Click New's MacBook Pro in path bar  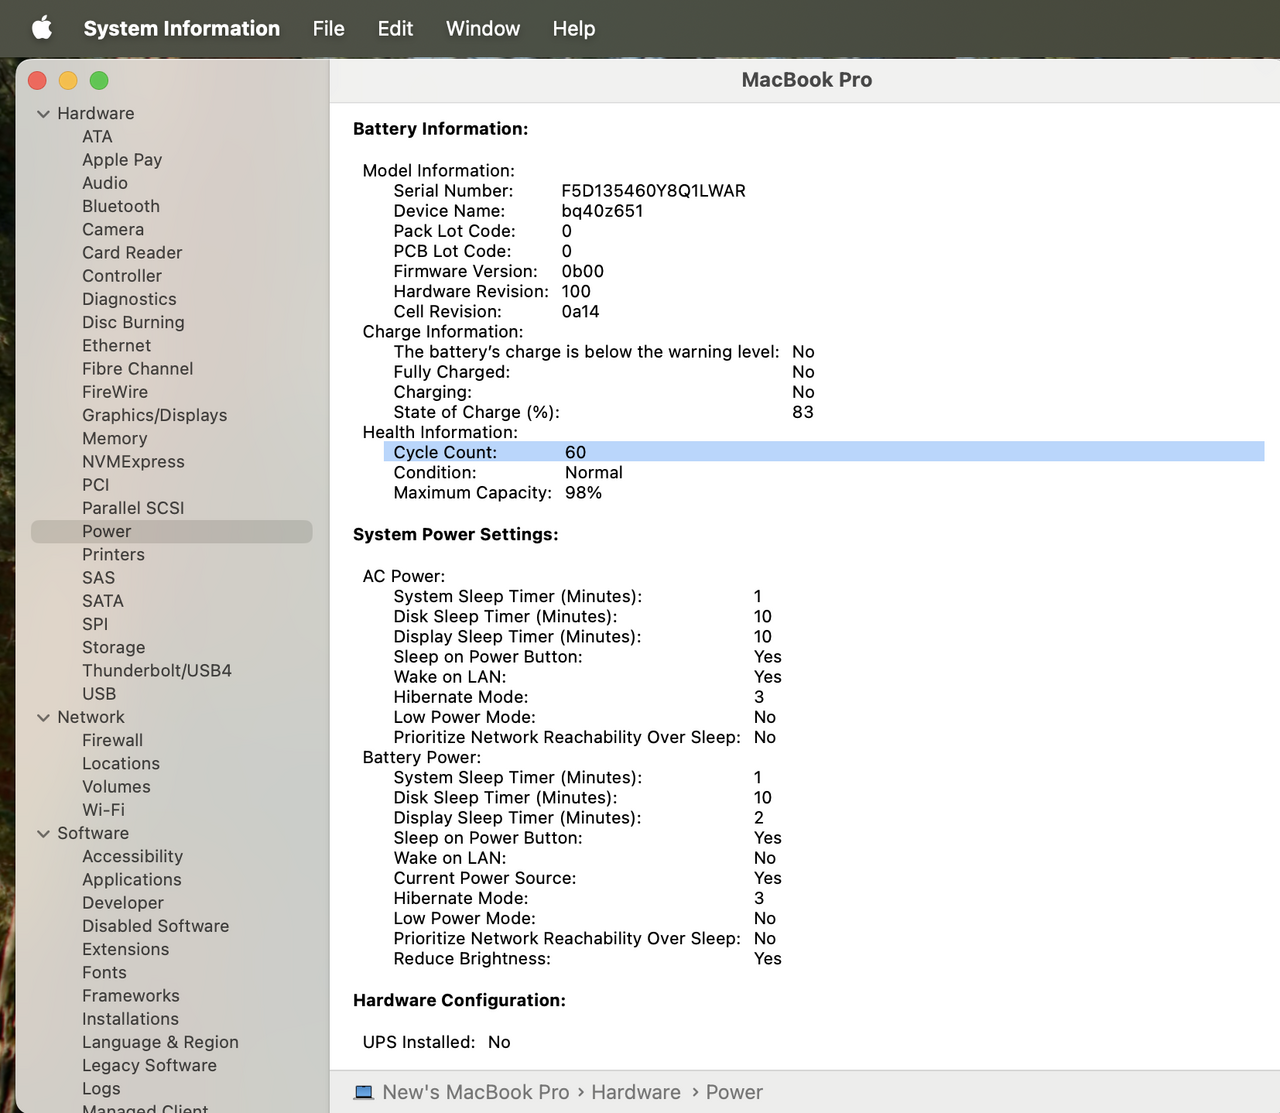[476, 1092]
